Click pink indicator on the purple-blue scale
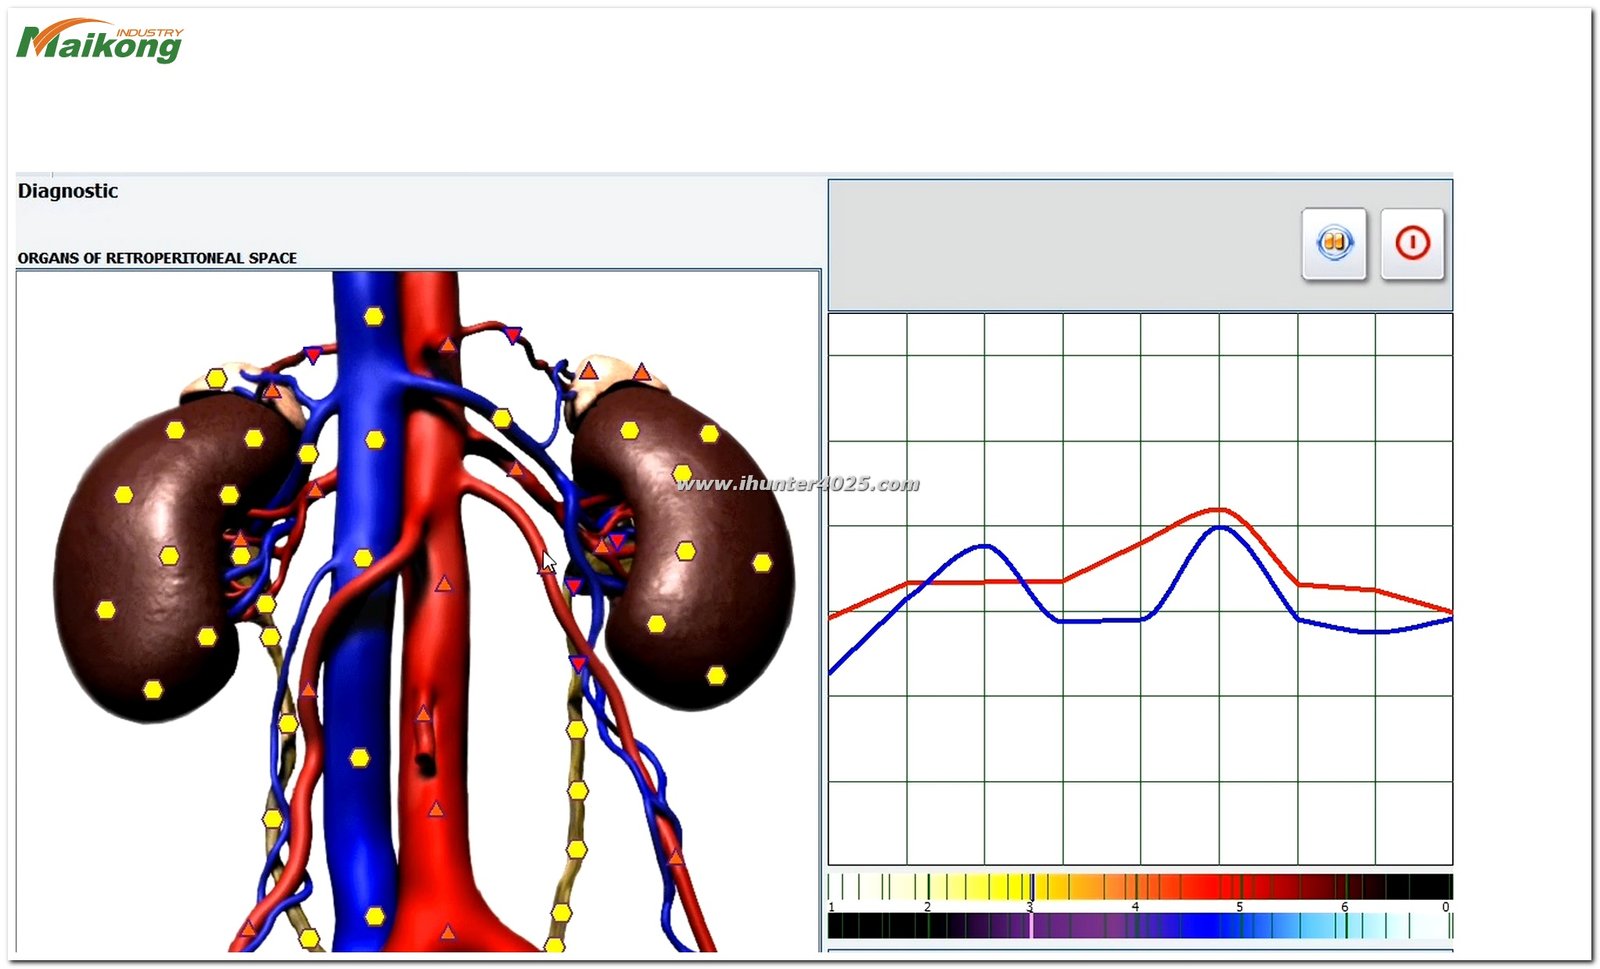 [x=1031, y=926]
